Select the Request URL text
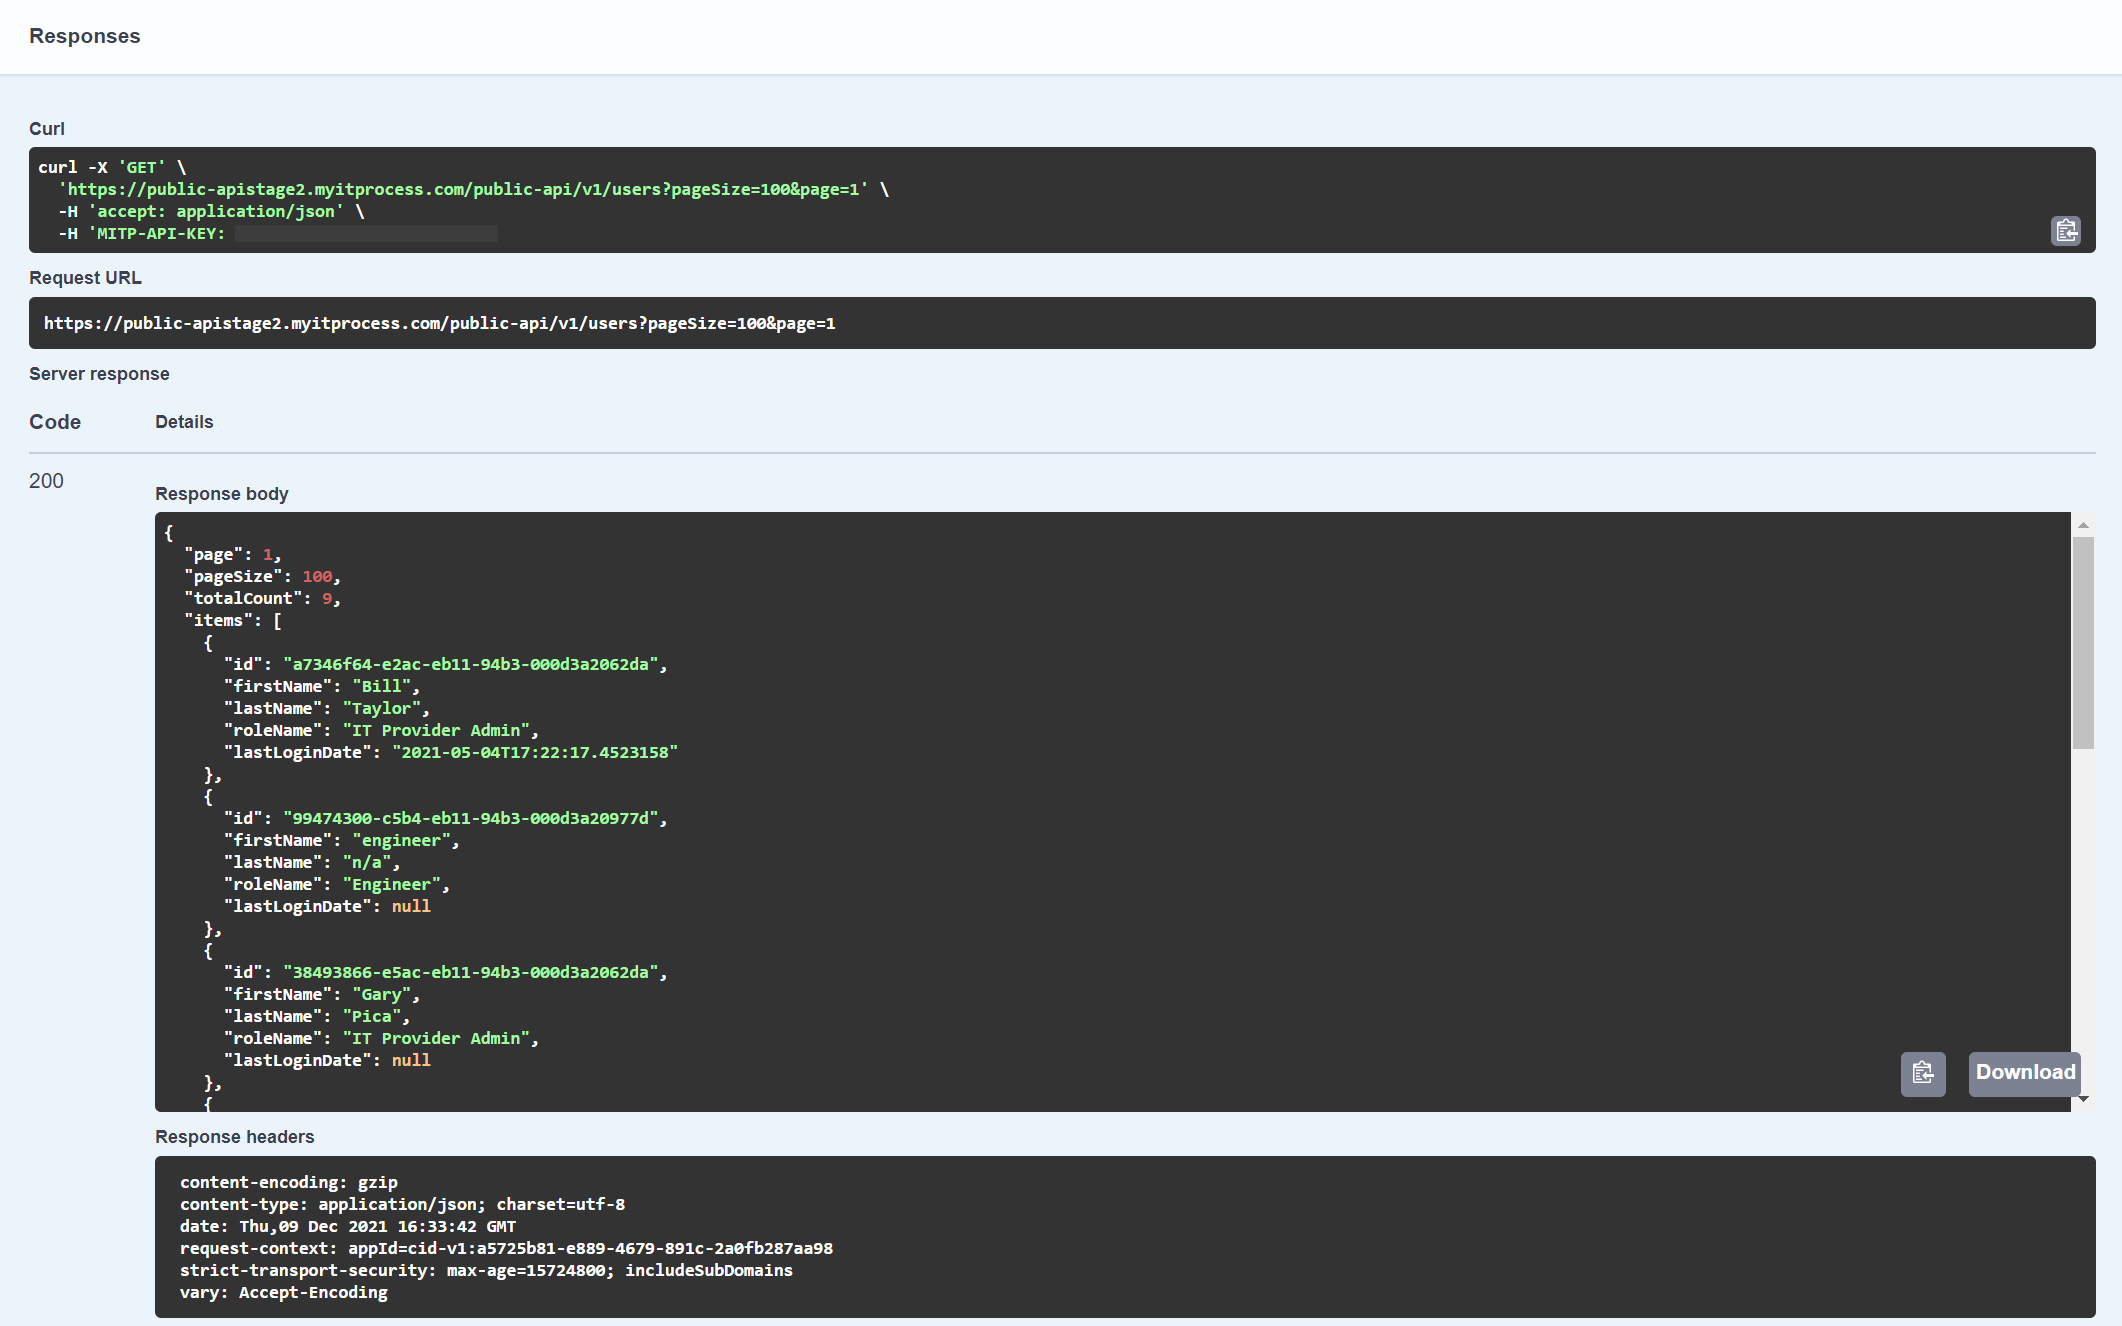Screen dimensions: 2122x1326 [439, 323]
